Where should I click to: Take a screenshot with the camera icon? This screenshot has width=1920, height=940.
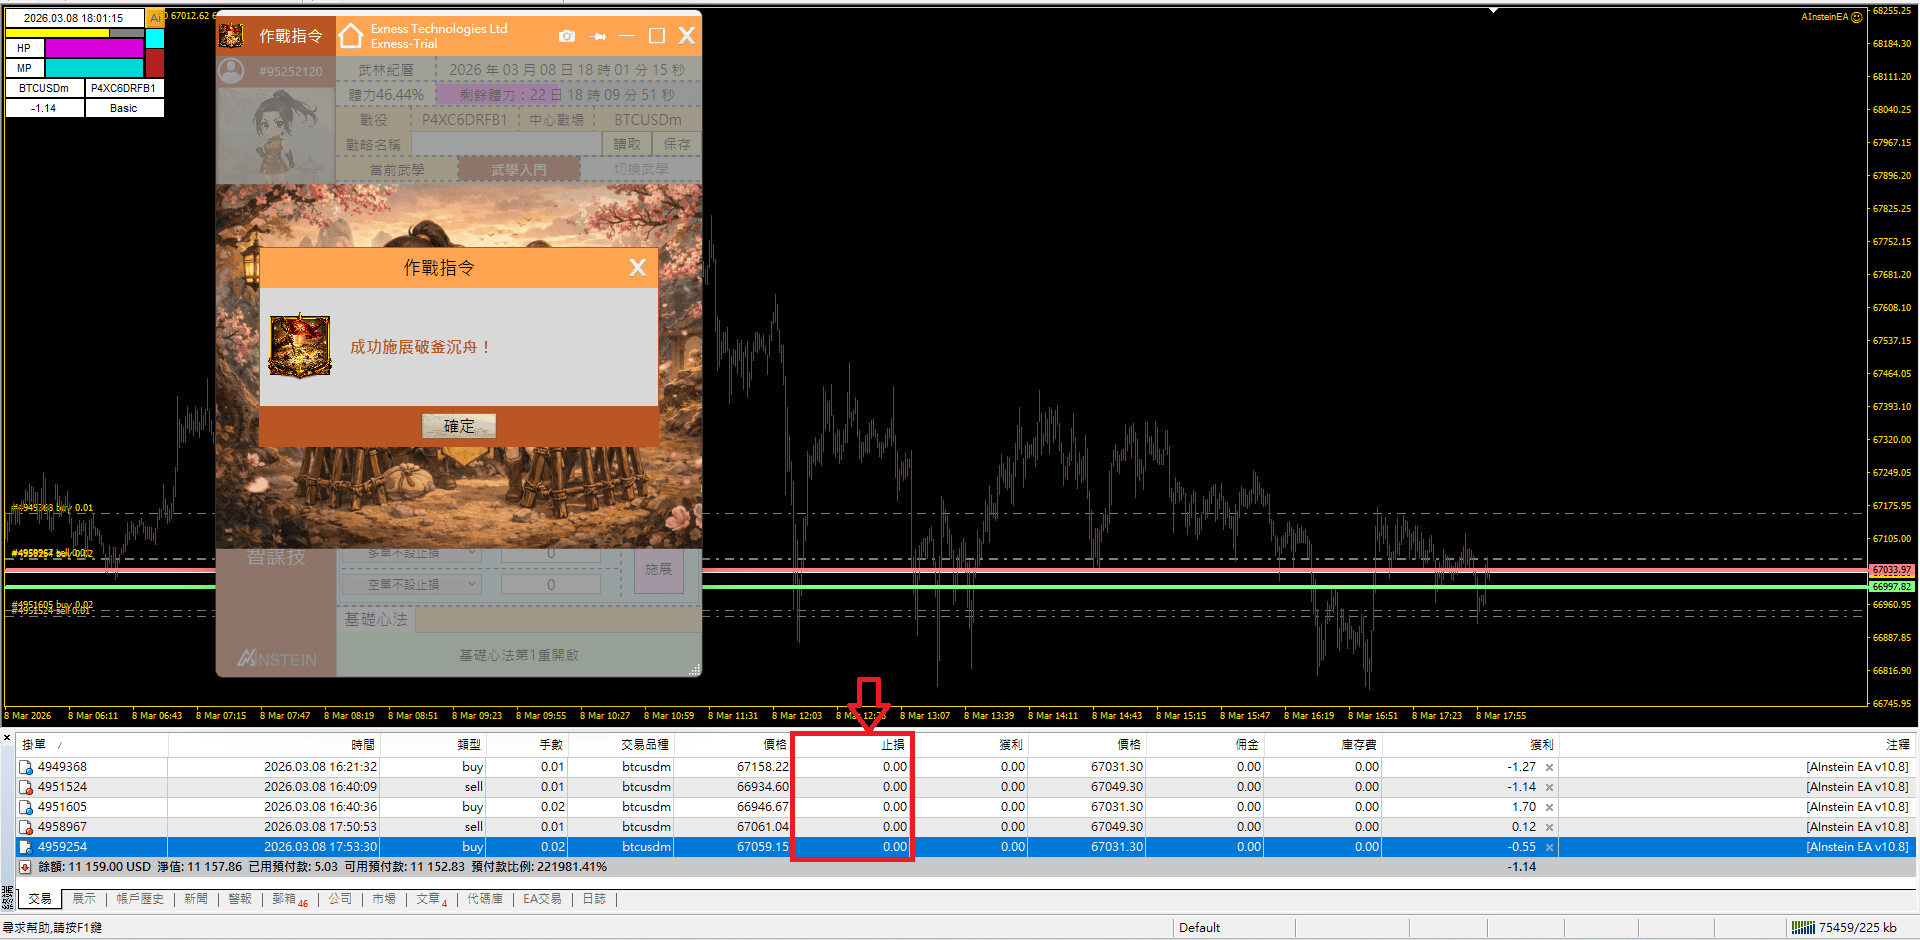coord(567,36)
